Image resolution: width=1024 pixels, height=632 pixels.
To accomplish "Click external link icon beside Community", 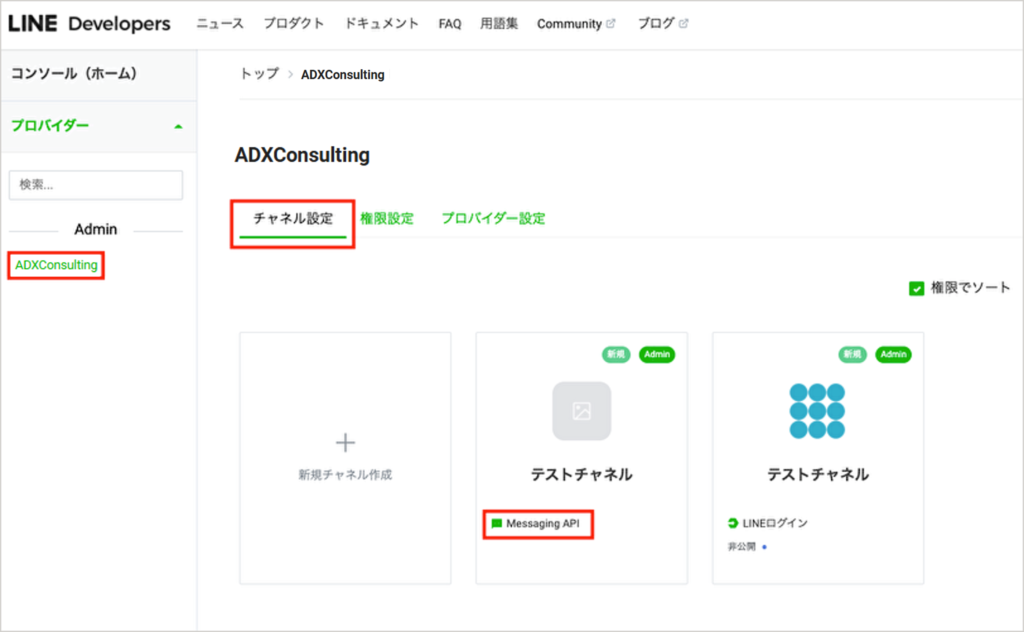I will tap(611, 24).
